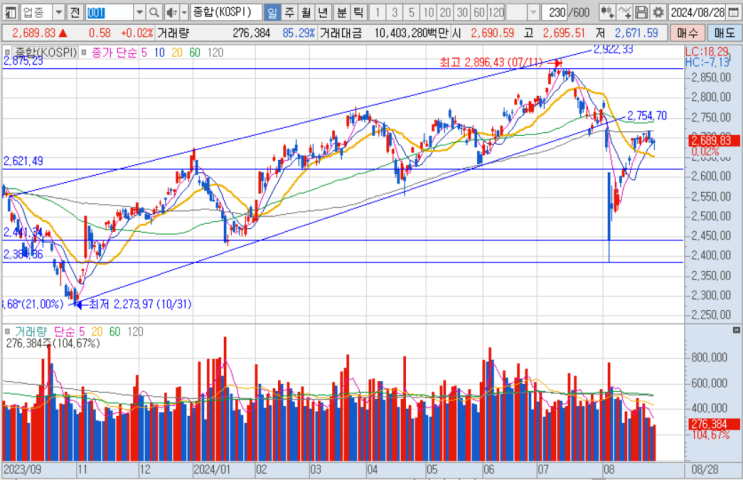743x480 pixels.
Task: Switch to 분 minute chart period
Action: click(341, 12)
